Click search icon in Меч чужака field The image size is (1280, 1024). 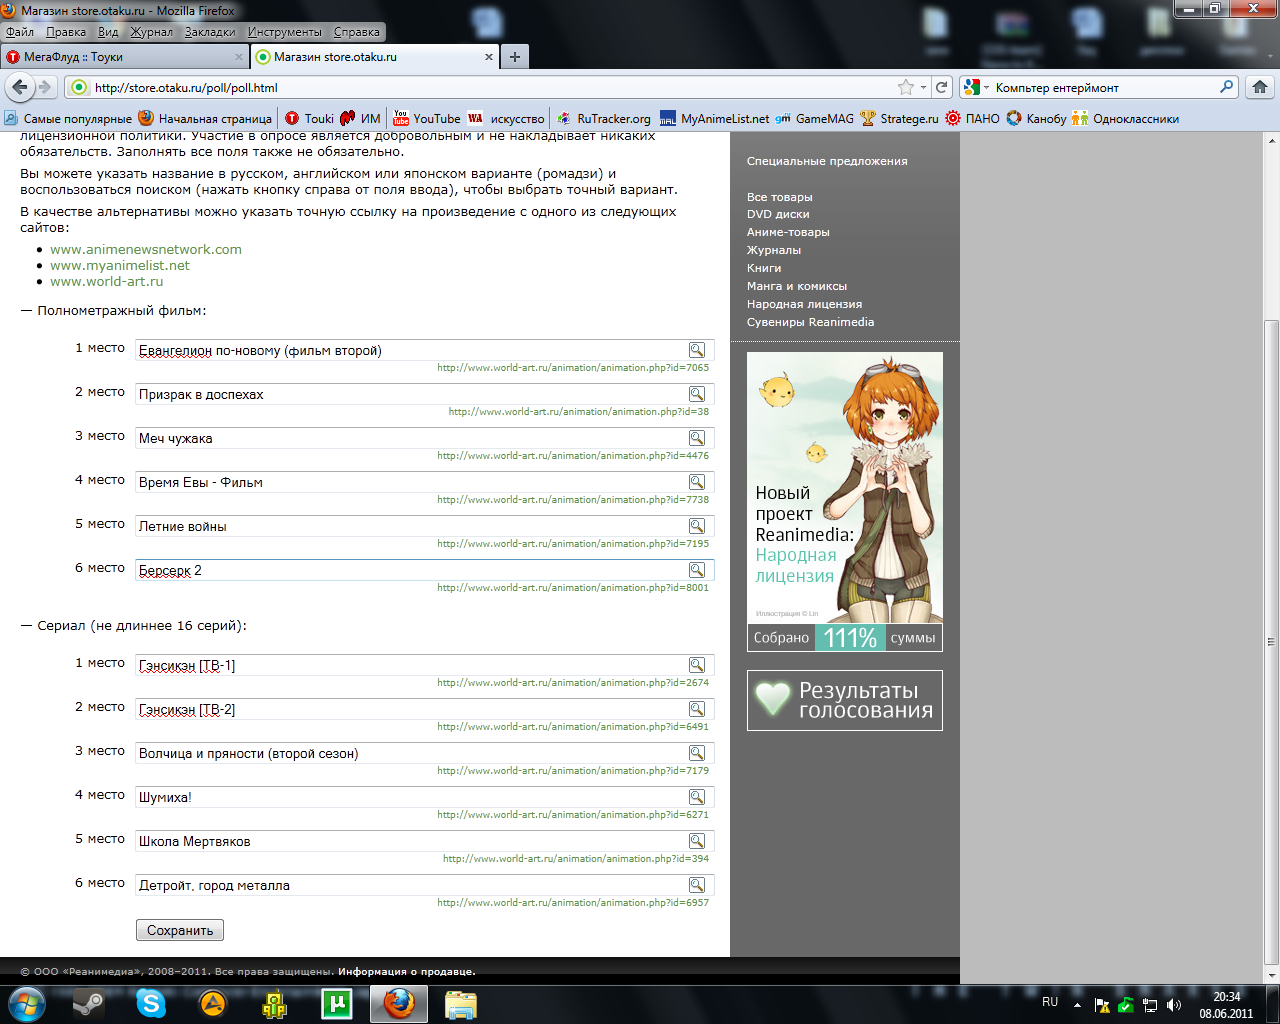click(697, 438)
